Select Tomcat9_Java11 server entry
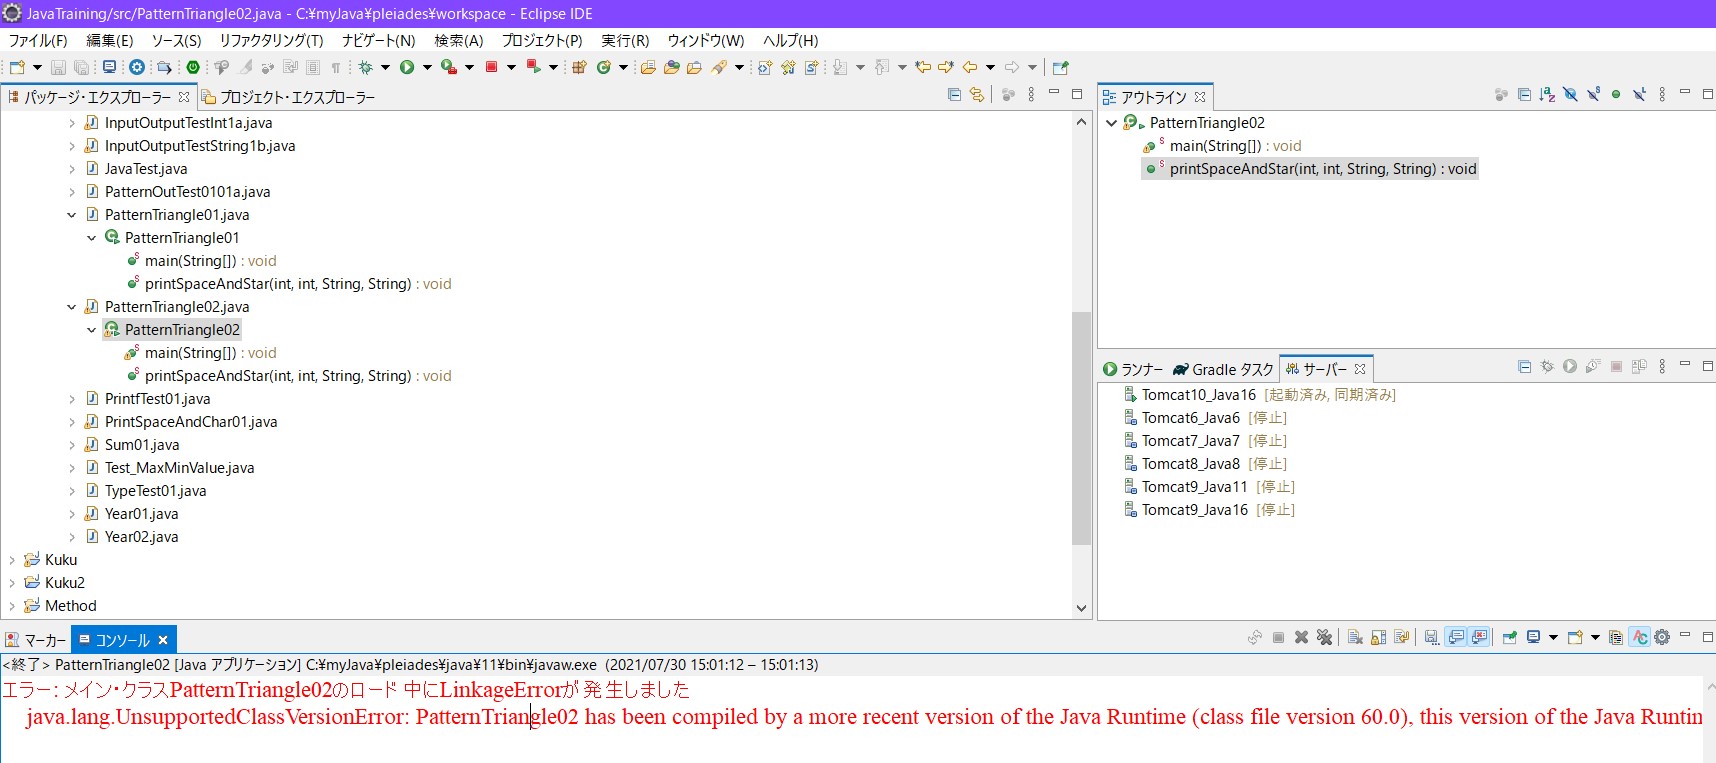Viewport: 1716px width, 763px height. [1208, 487]
